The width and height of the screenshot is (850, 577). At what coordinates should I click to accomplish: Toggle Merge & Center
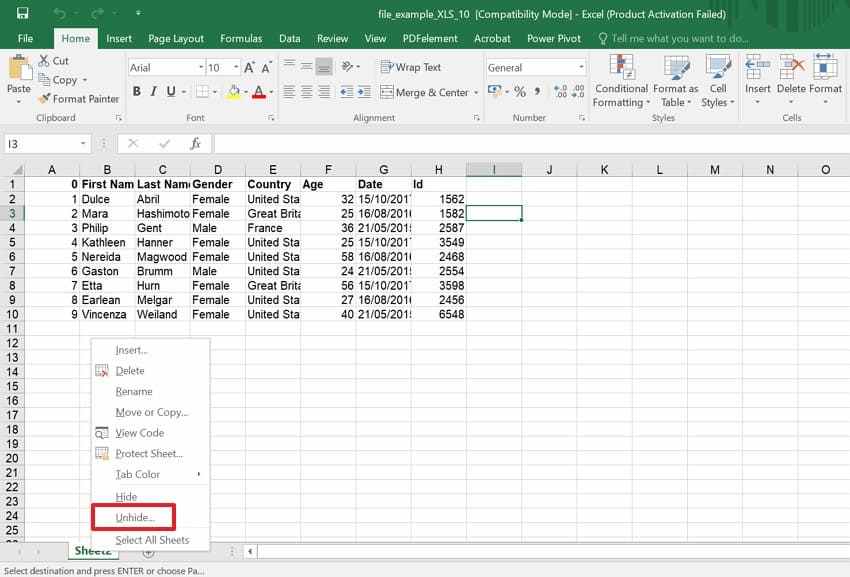click(x=424, y=92)
